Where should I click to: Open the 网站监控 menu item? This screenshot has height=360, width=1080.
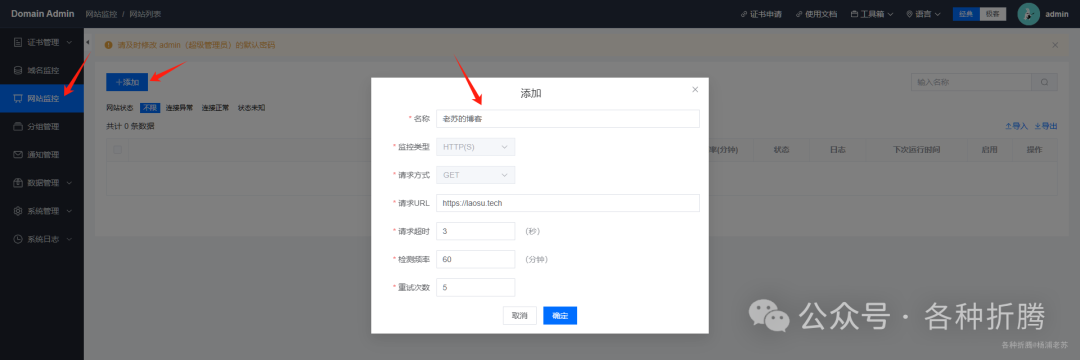tap(42, 98)
